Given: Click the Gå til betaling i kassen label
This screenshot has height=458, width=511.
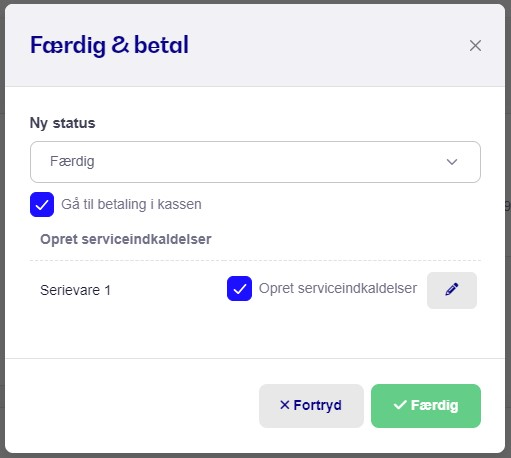Looking at the screenshot, I should 131,204.
